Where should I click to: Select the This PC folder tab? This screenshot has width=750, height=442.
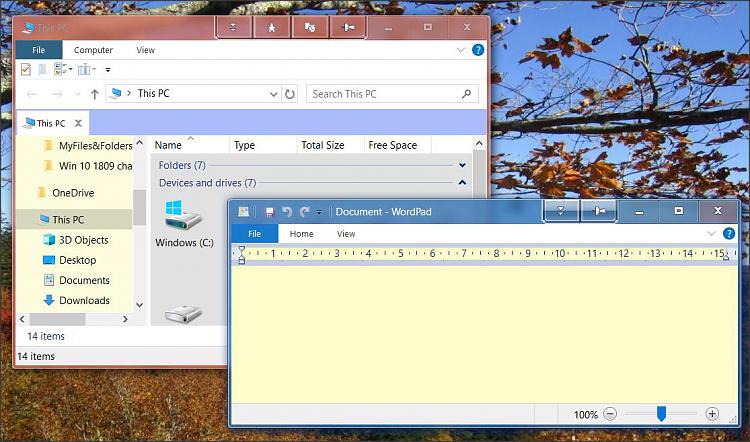(x=53, y=123)
